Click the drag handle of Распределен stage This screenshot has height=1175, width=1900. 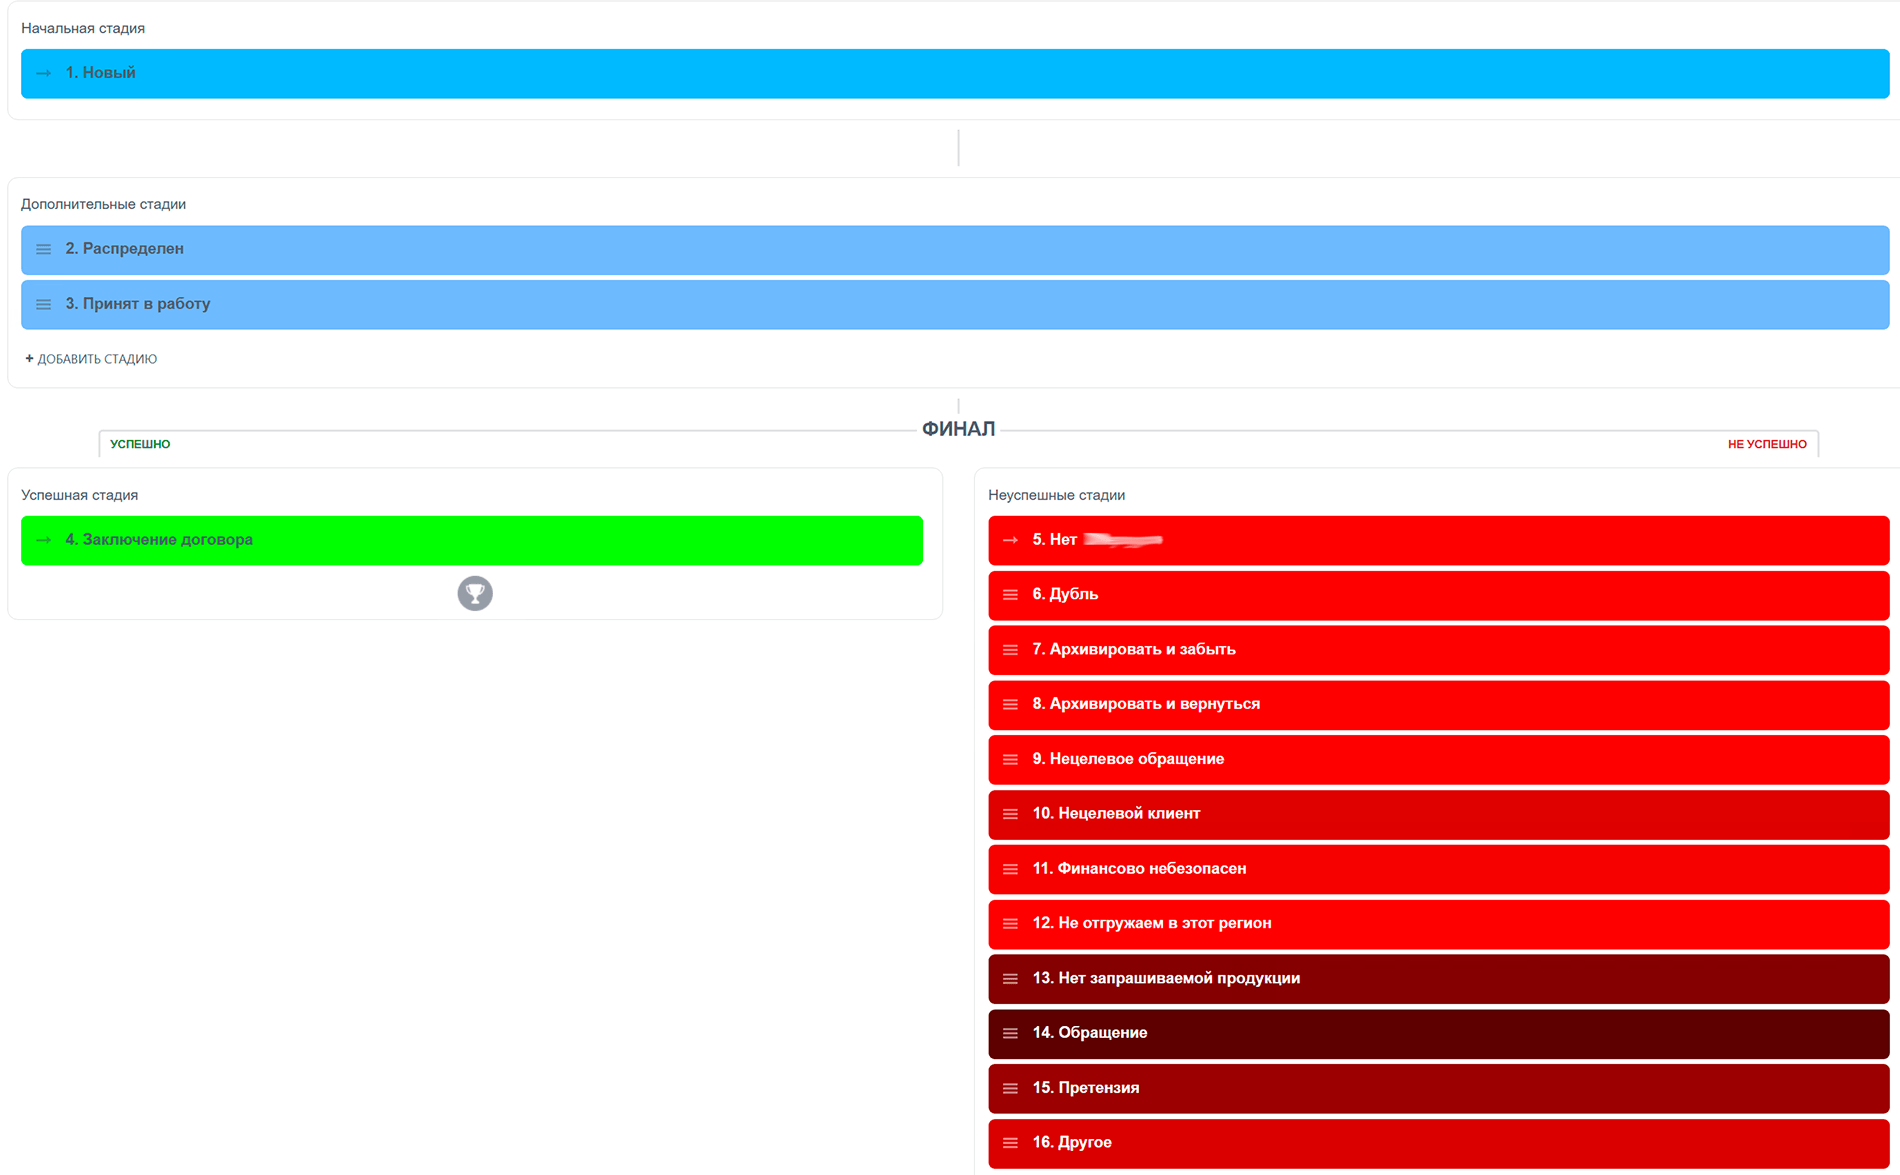point(43,249)
